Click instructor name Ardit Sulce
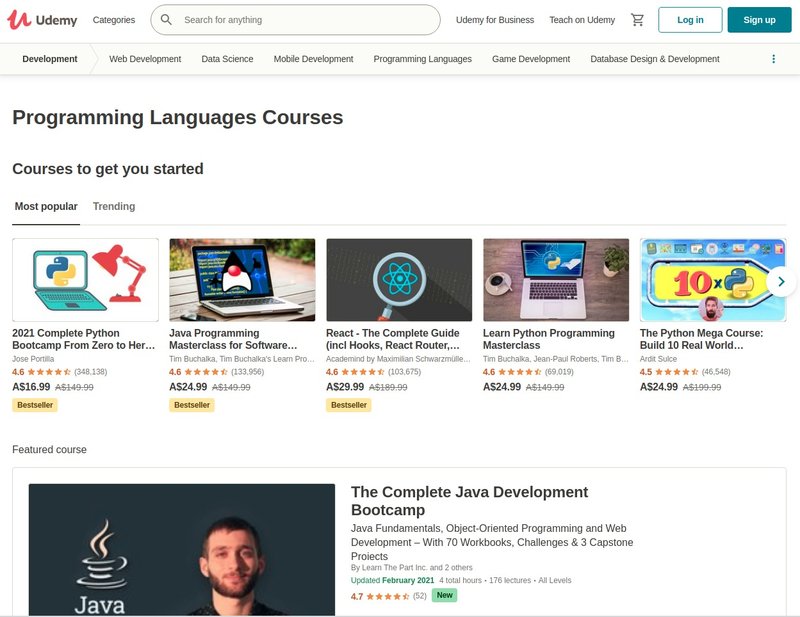This screenshot has height=617, width=800. tap(658, 359)
